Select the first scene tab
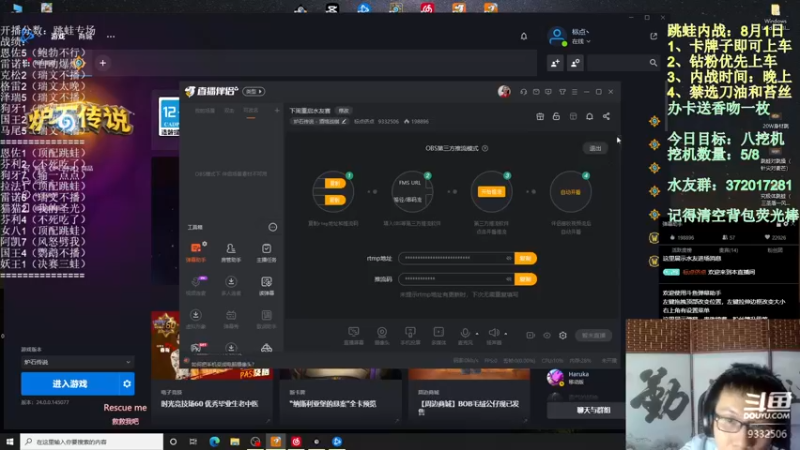This screenshot has width=800, height=450. pos(205,110)
